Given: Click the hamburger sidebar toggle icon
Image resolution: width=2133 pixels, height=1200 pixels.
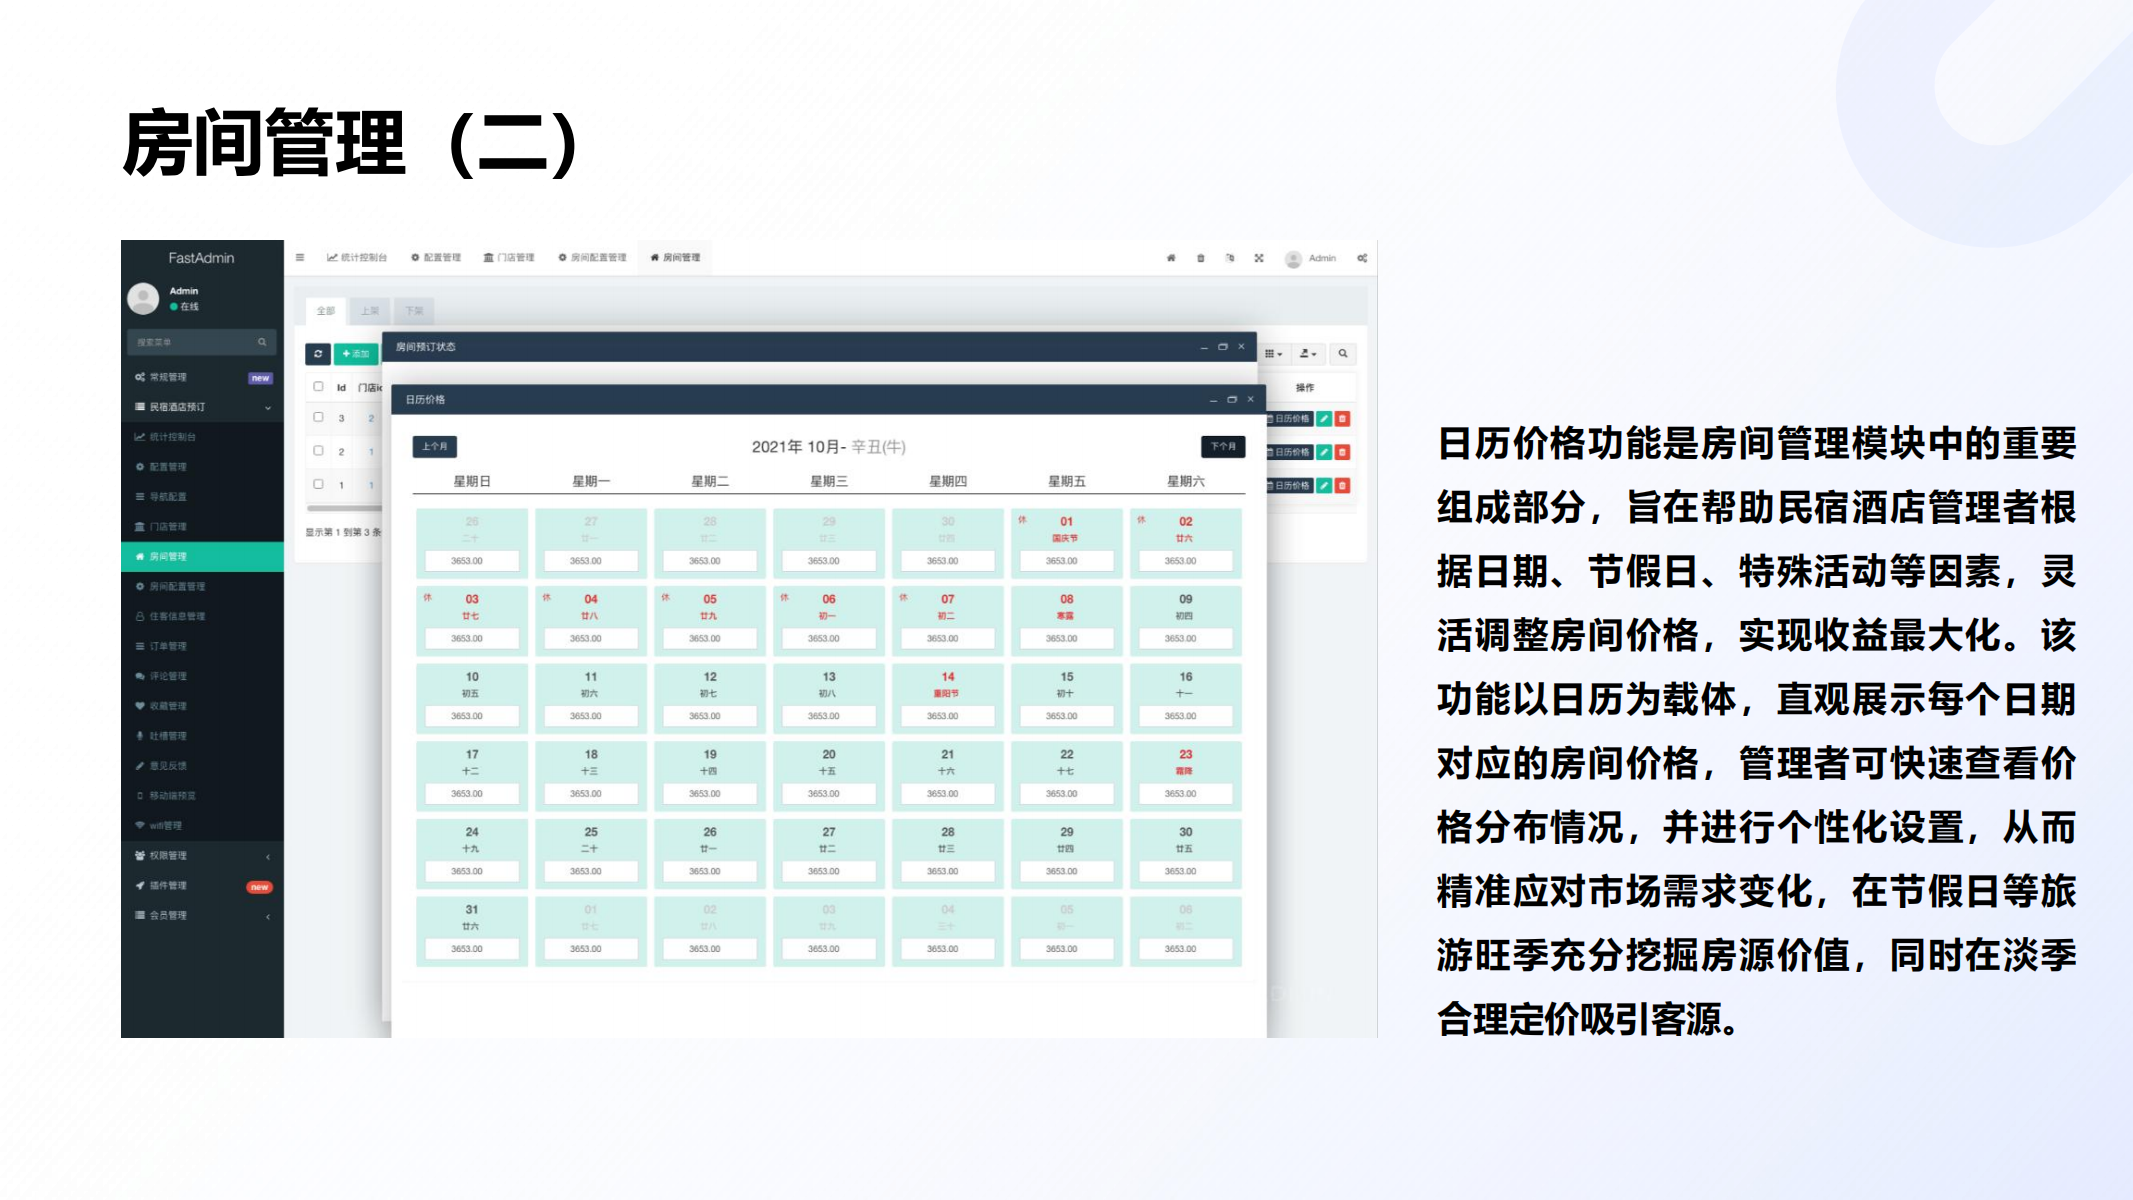Looking at the screenshot, I should tap(300, 258).
